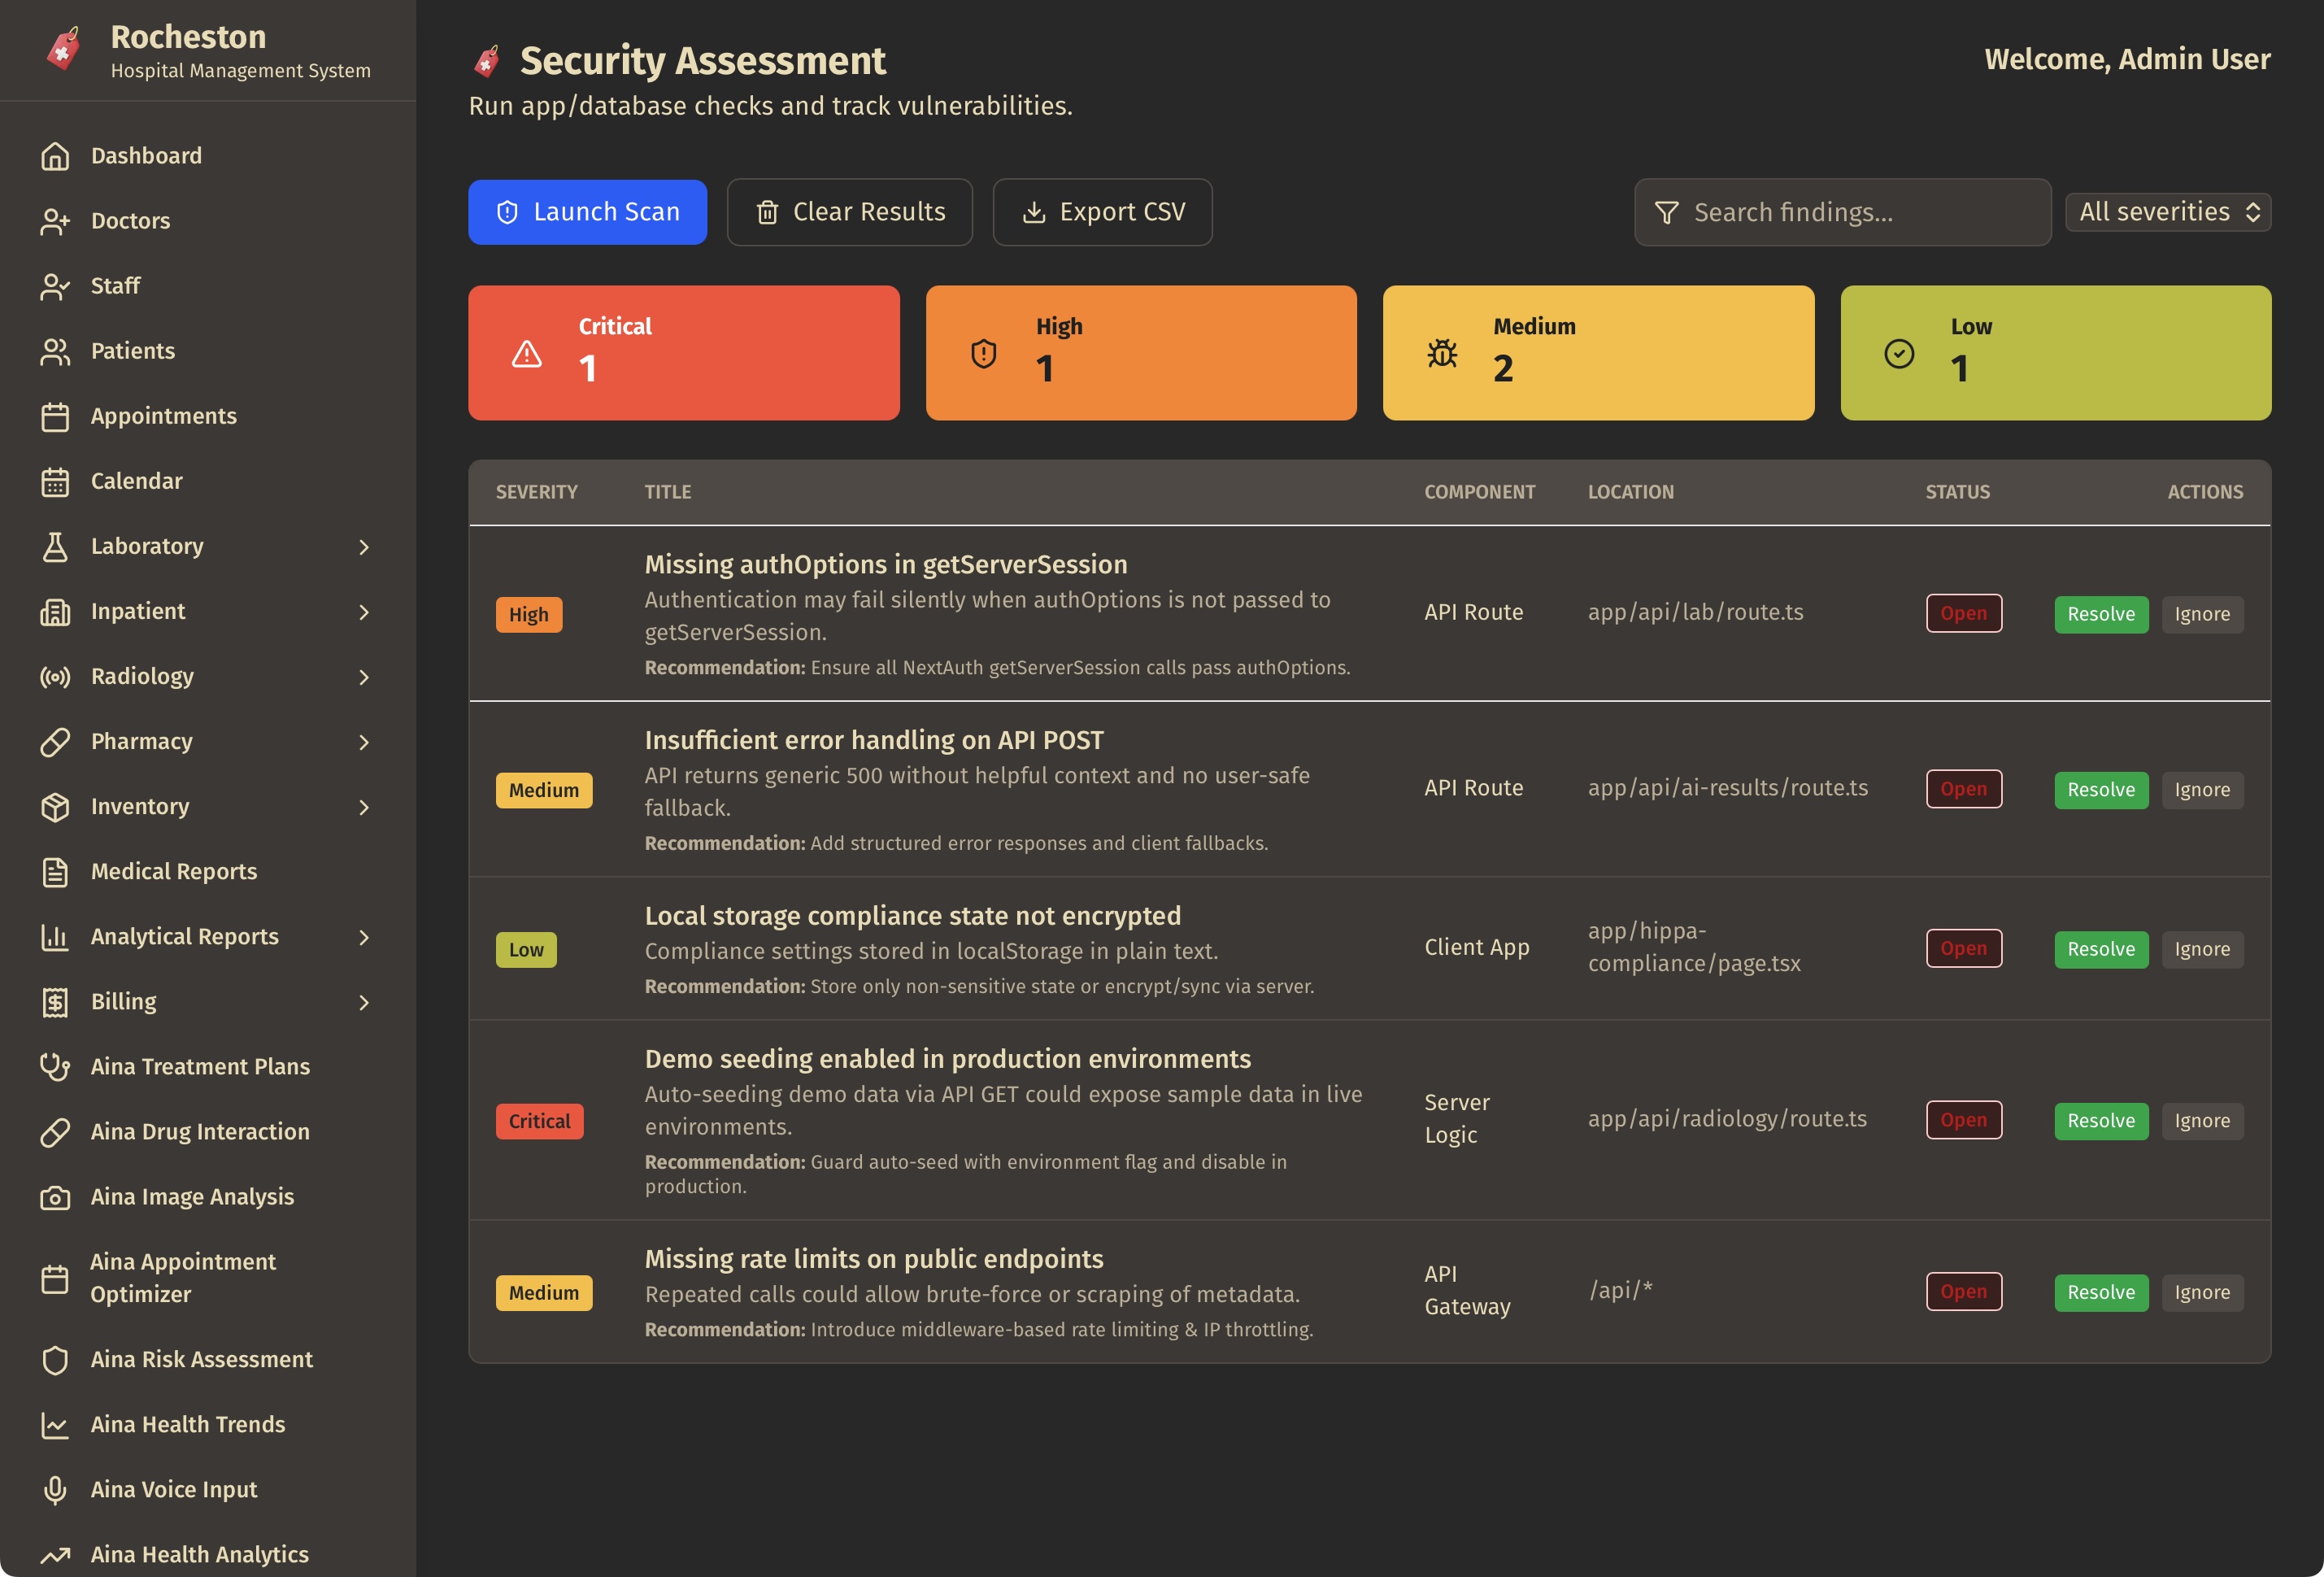Click the Doctors add-person icon
The image size is (2324, 1577).
pos(55,221)
